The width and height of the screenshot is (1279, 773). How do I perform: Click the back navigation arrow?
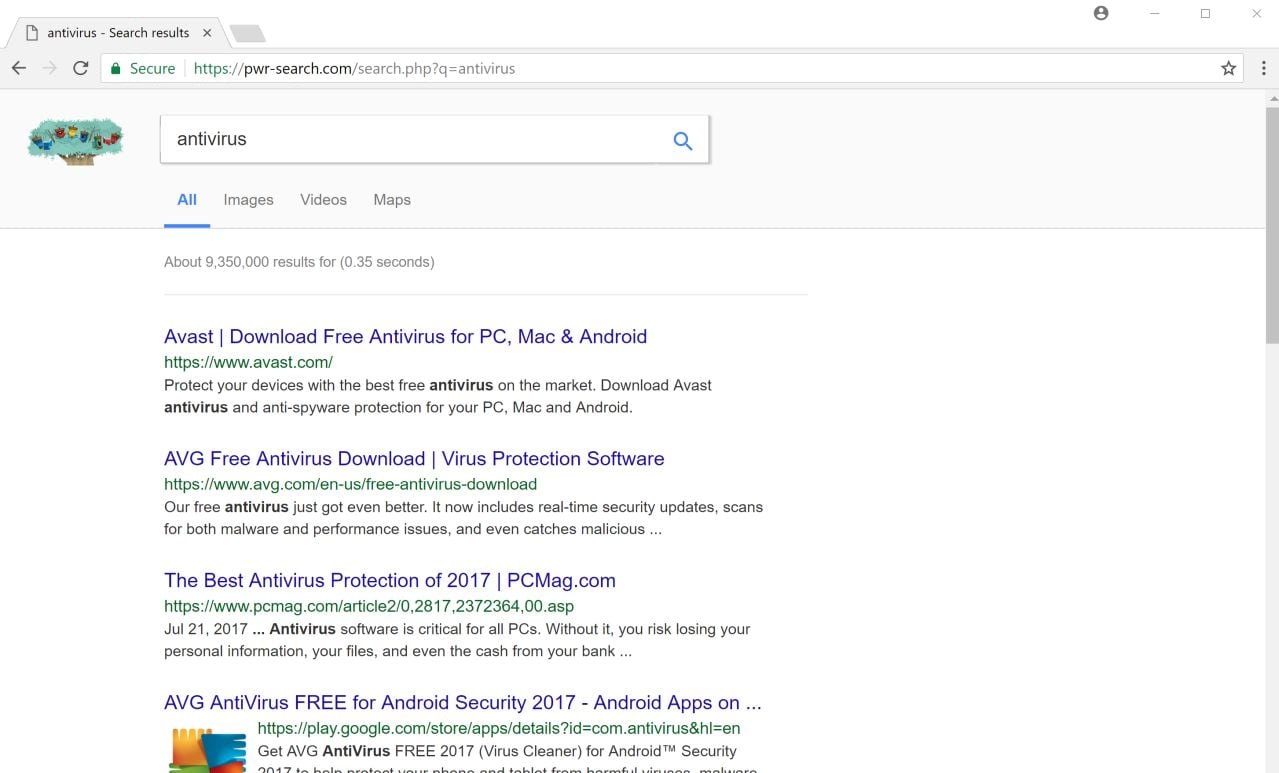coord(18,68)
